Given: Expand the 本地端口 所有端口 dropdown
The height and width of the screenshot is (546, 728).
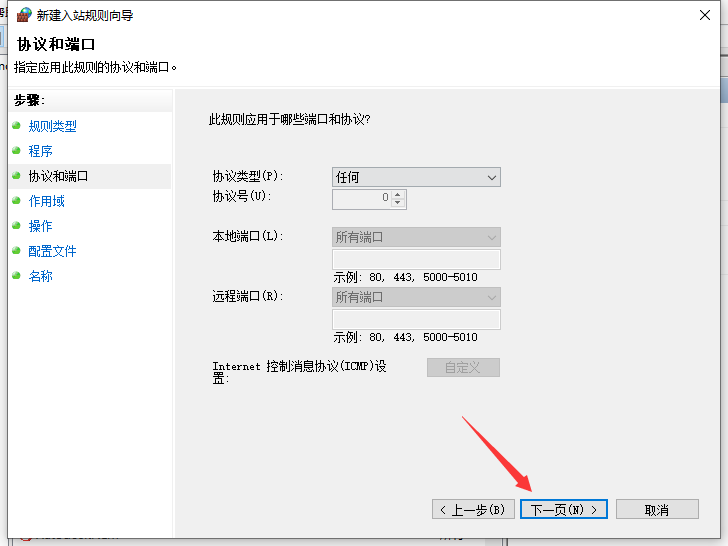Looking at the screenshot, I should (x=416, y=237).
